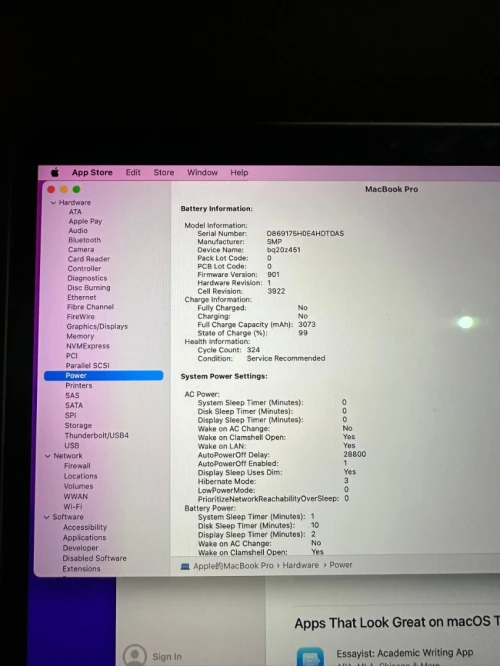Collapse the Network section
This screenshot has height=666, width=500.
coord(48,456)
